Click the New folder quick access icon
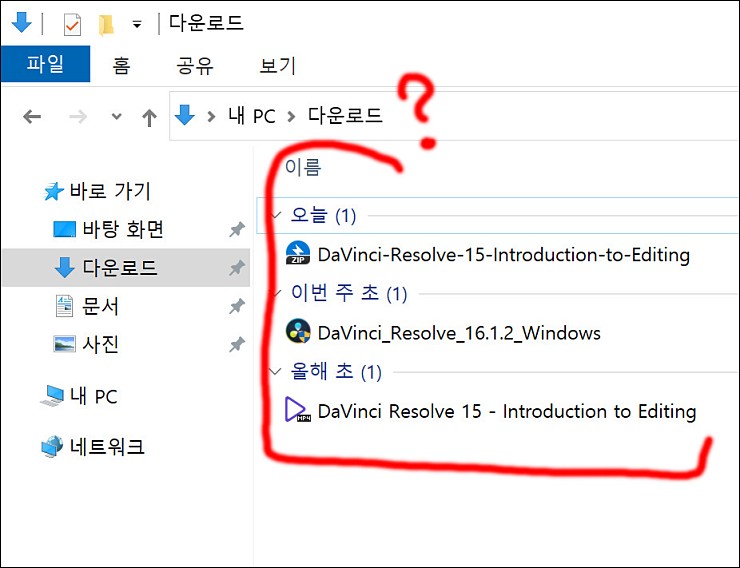Screen dimensions: 740x568 [x=106, y=25]
